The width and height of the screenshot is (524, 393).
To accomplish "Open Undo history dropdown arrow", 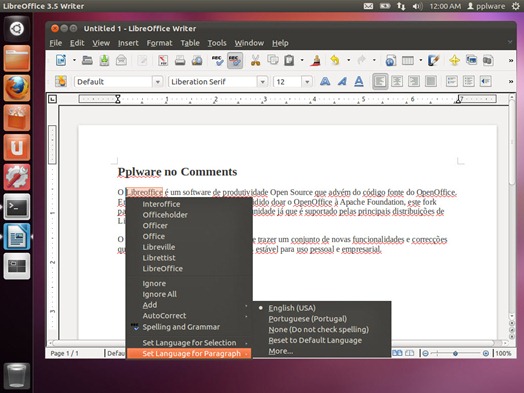I will [349, 60].
